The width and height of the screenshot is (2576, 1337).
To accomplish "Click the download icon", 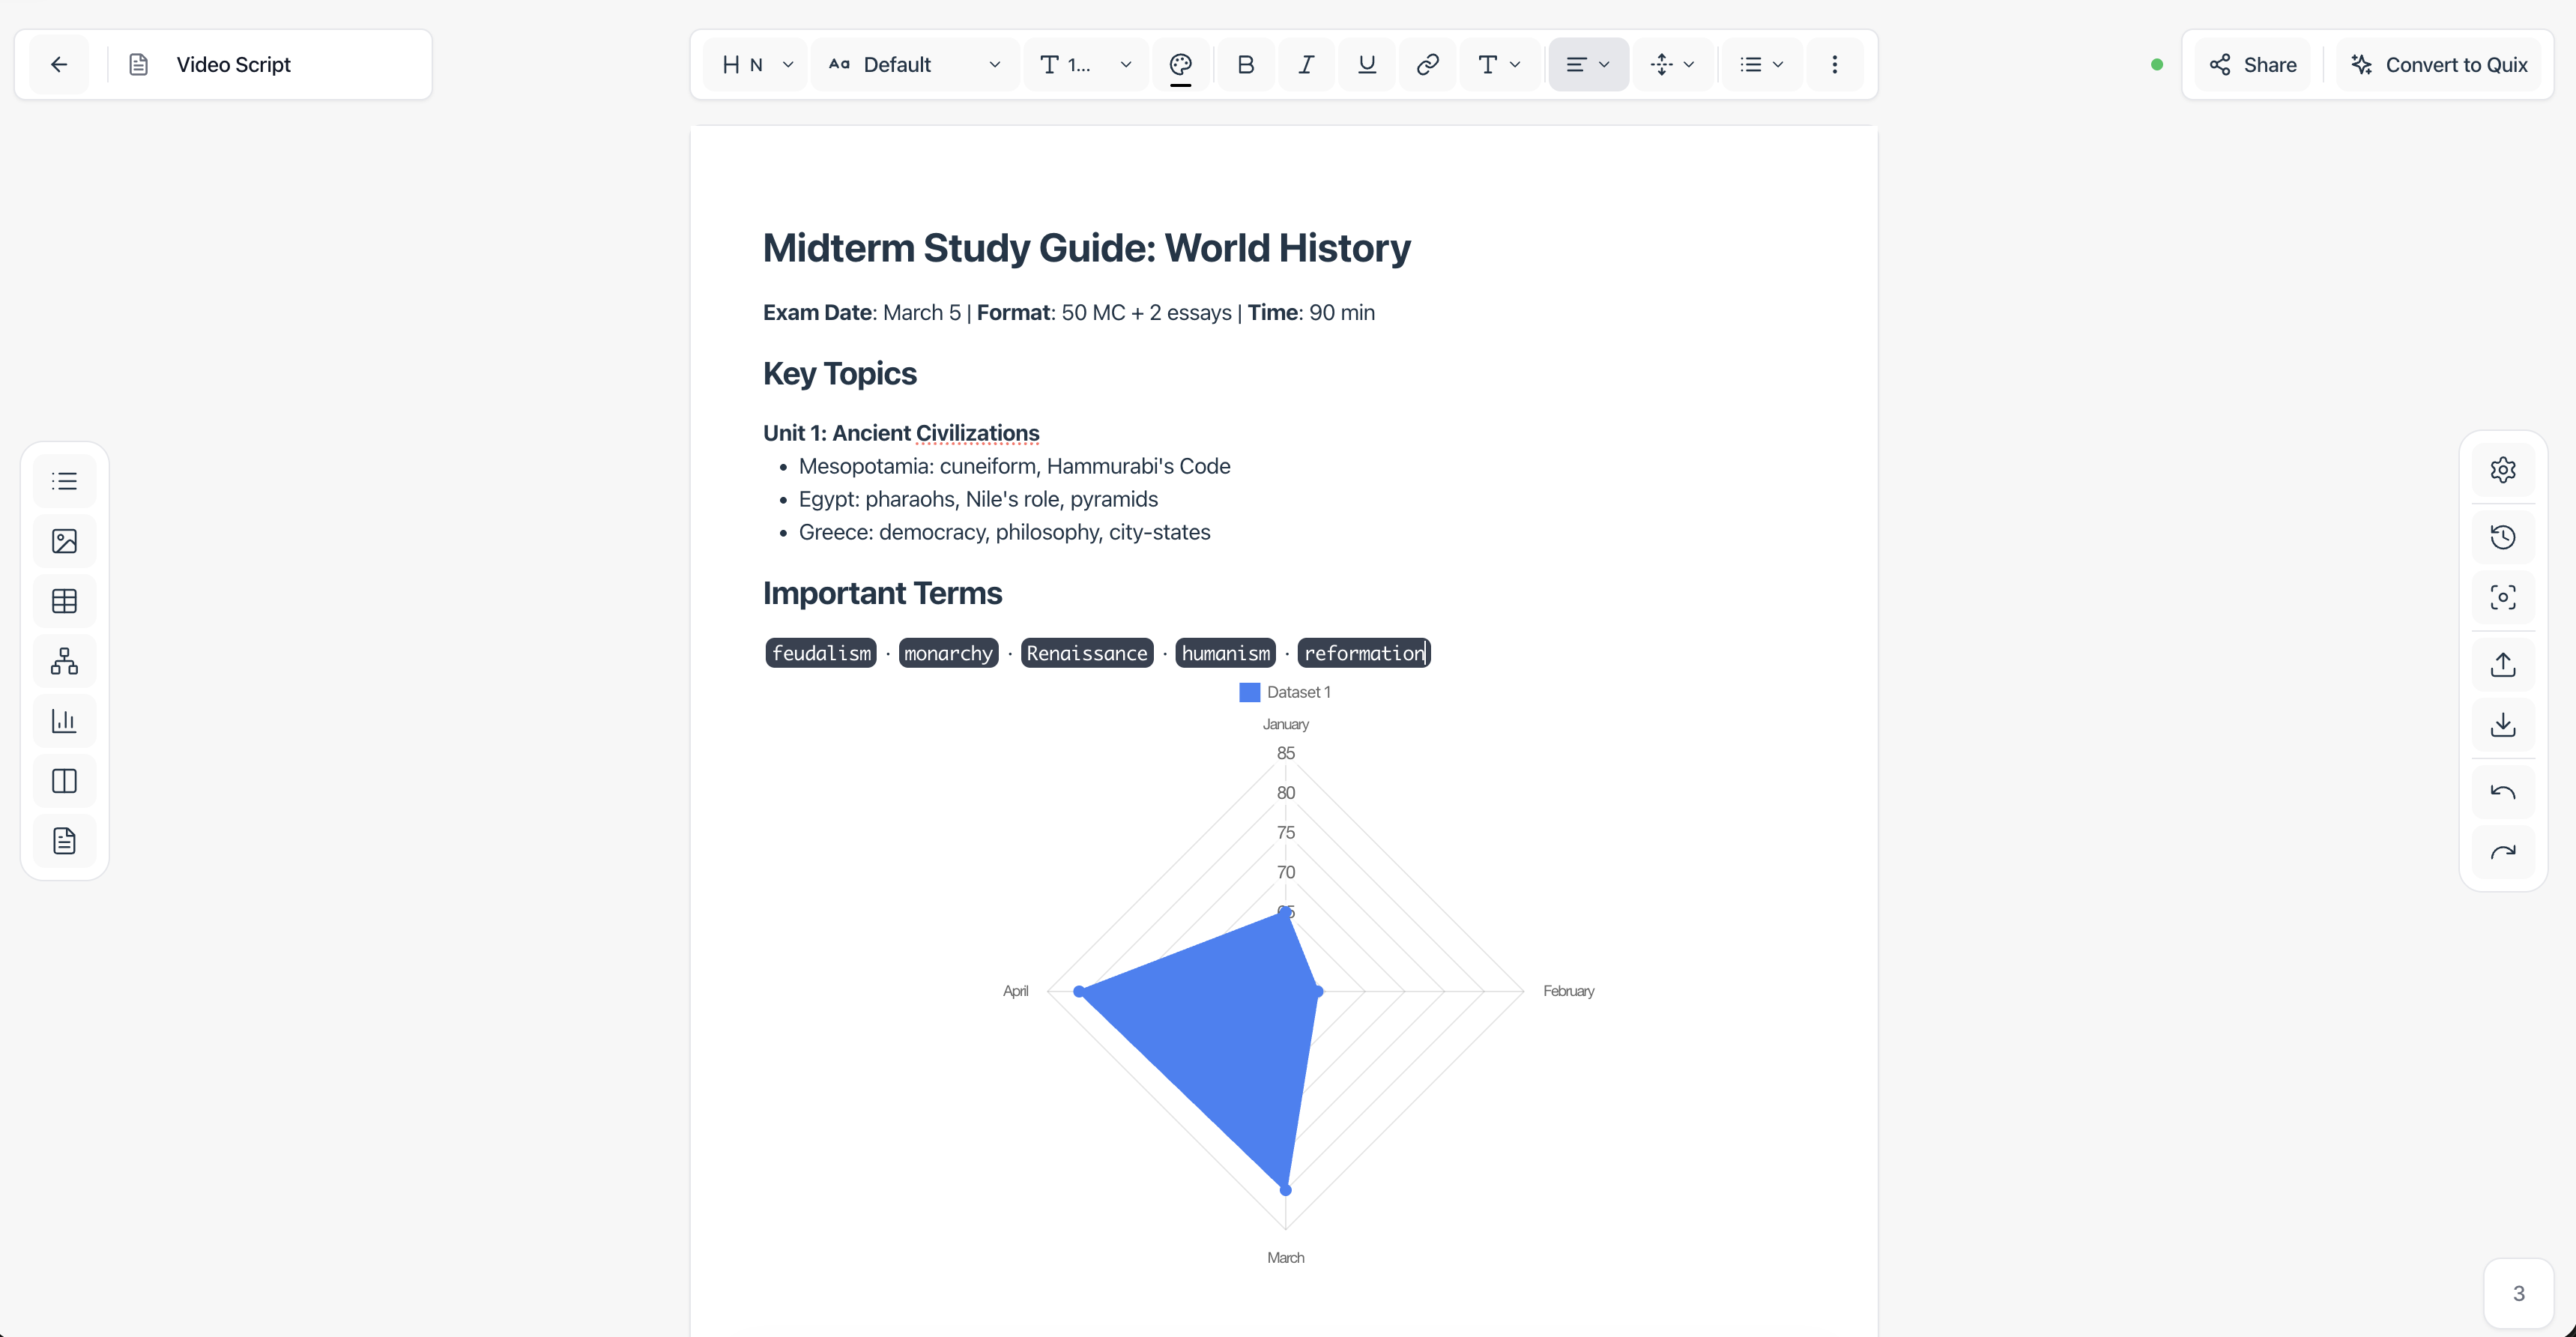I will 2502,725.
